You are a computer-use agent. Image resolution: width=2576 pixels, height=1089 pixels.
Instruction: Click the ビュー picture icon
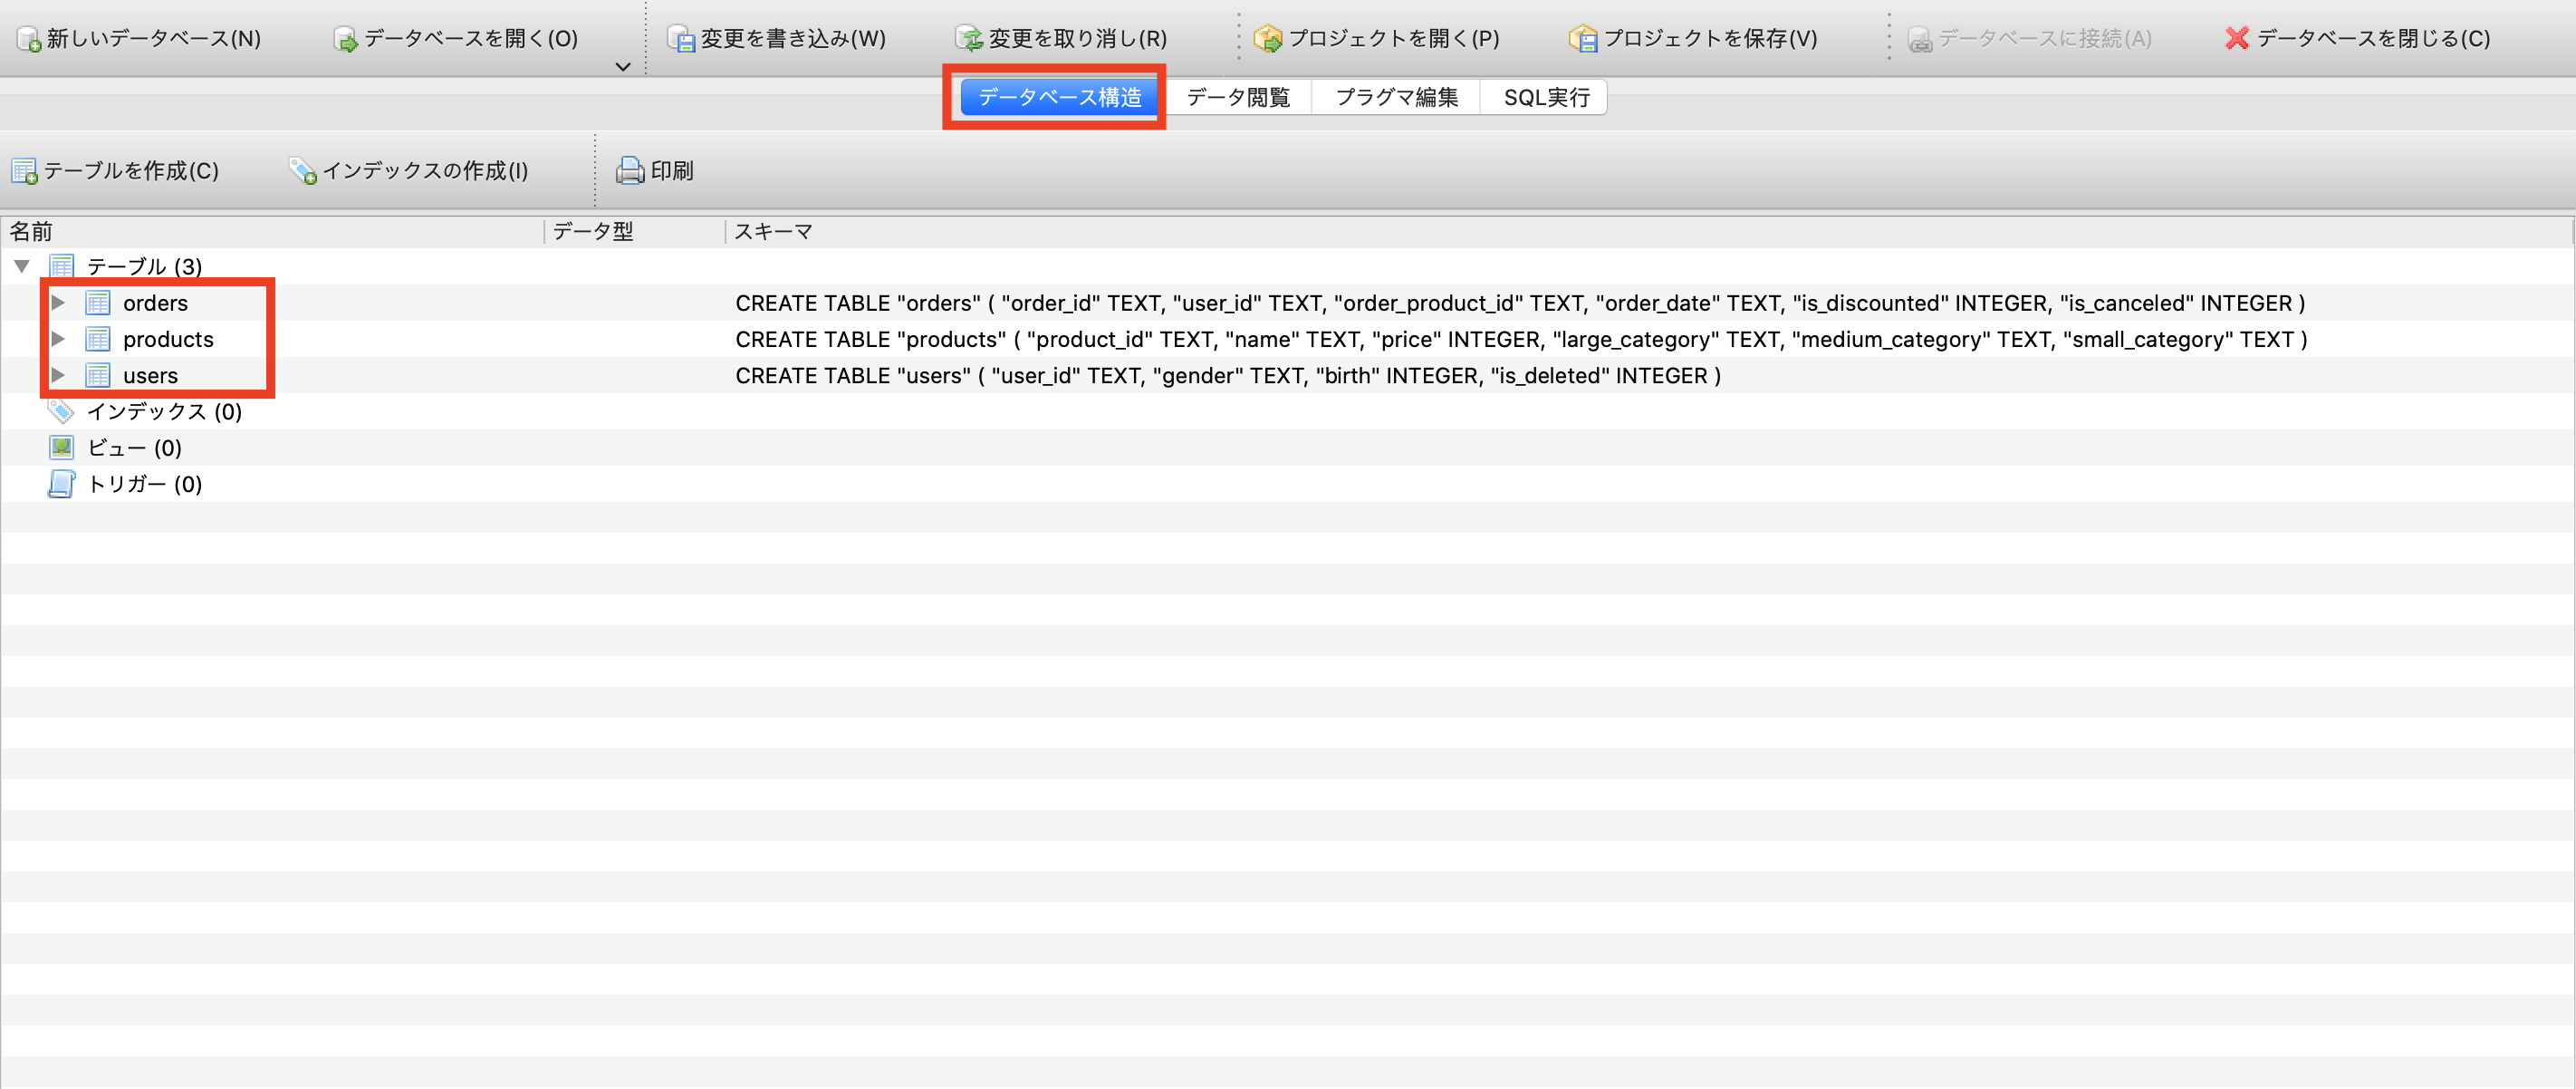click(x=62, y=447)
